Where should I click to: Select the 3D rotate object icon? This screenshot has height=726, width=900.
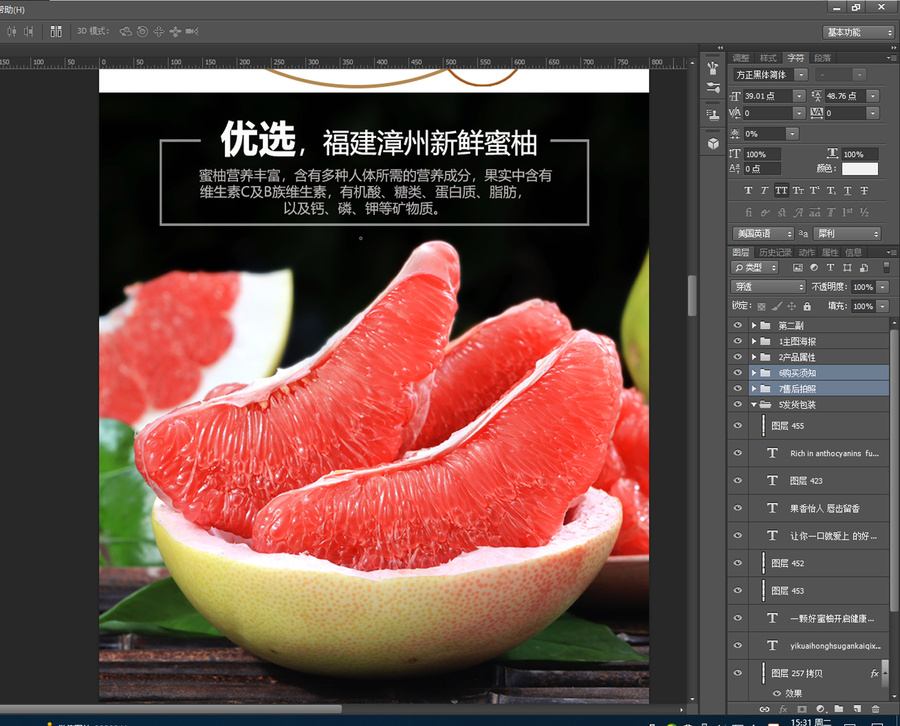pos(125,32)
